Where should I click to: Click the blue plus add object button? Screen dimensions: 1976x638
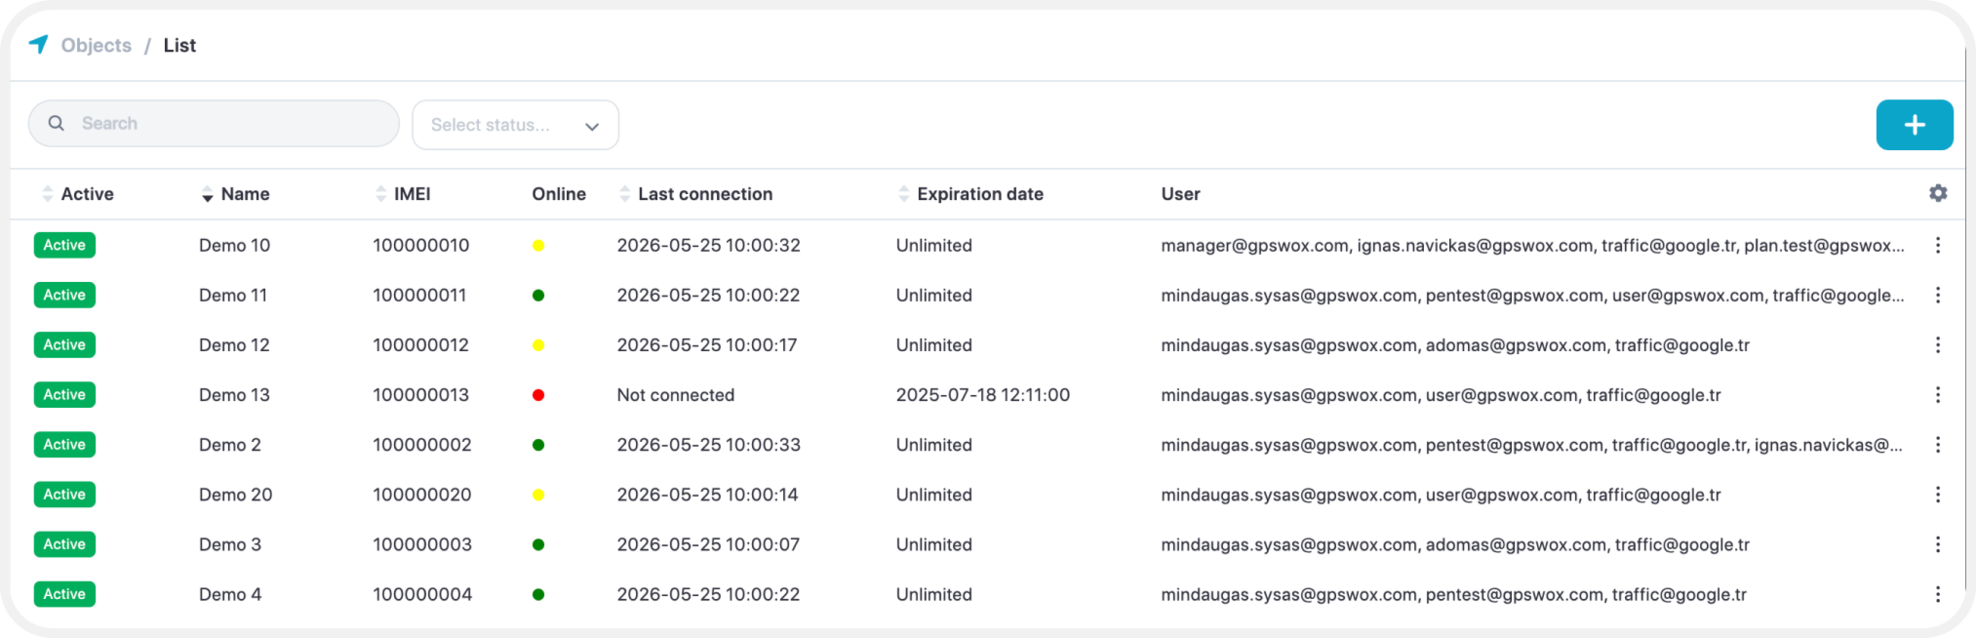pos(1914,125)
